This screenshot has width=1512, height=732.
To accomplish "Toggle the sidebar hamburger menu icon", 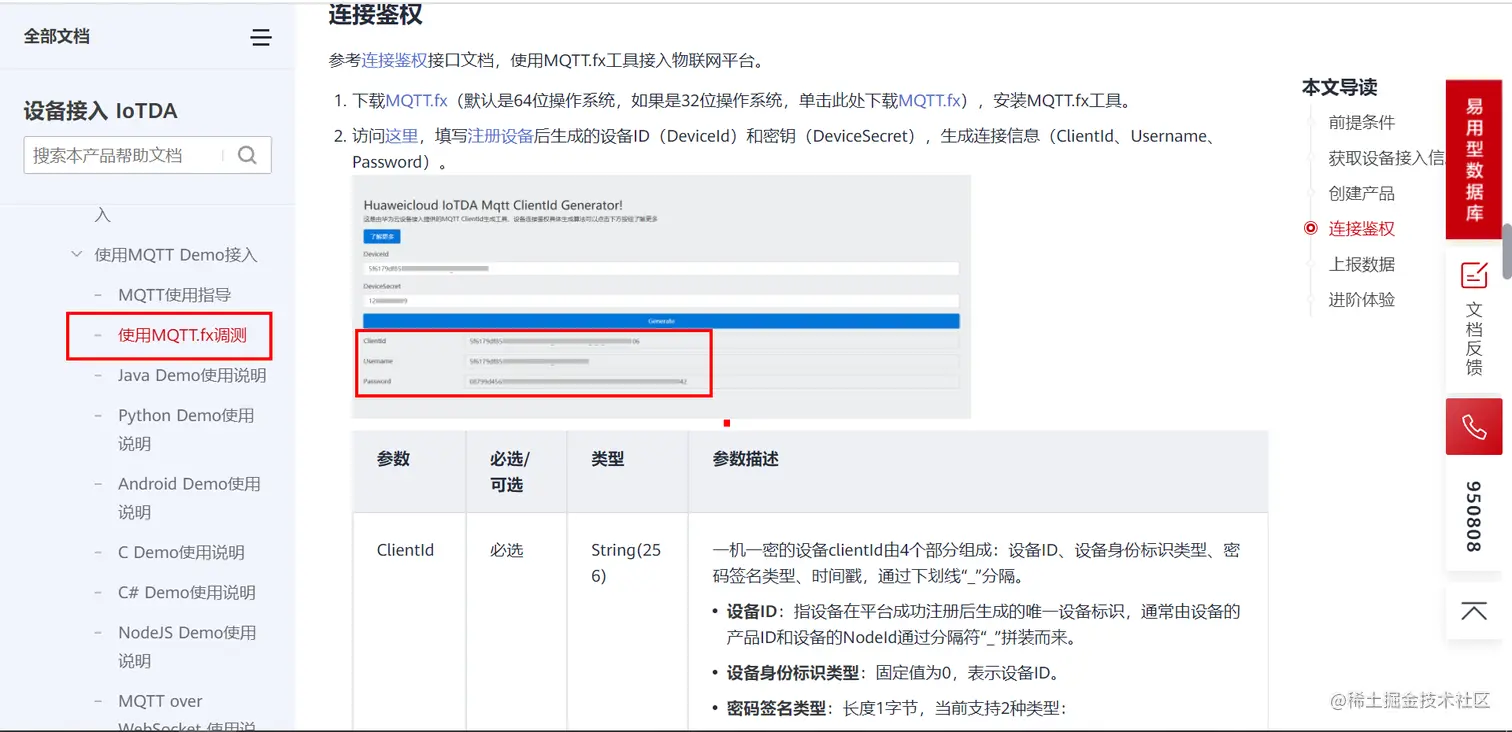I will pyautogui.click(x=261, y=38).
